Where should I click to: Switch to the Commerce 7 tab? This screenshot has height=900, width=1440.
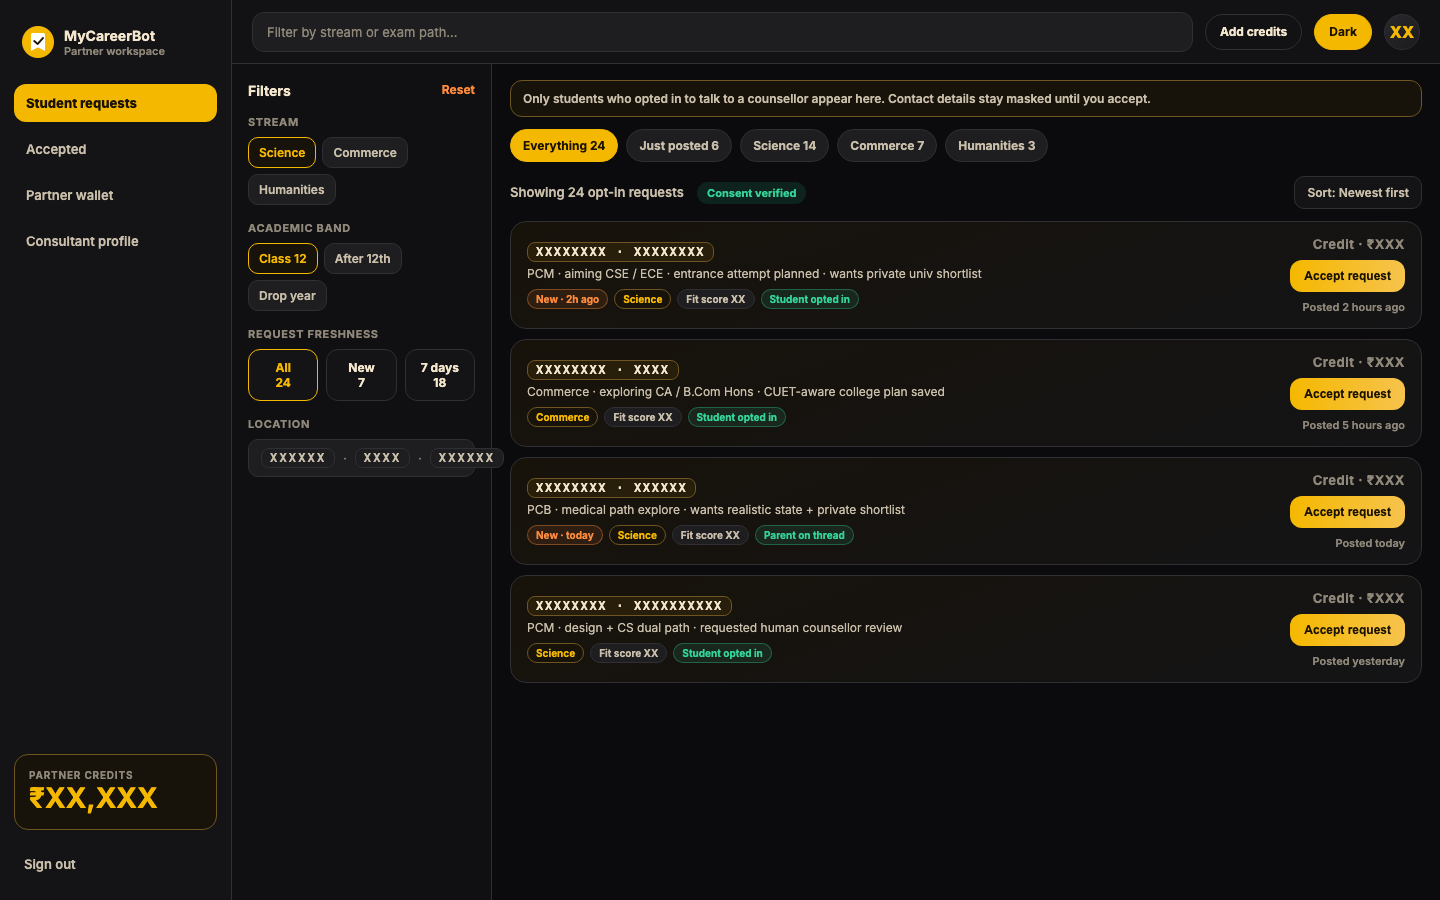pyautogui.click(x=887, y=146)
